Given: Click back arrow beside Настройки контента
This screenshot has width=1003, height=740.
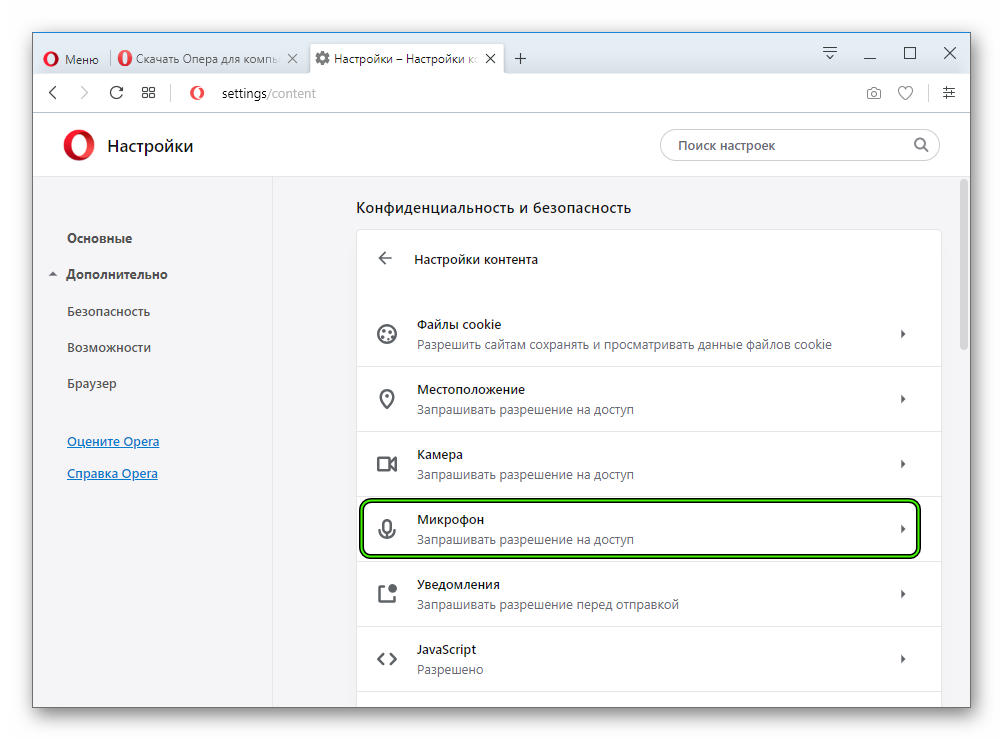Looking at the screenshot, I should pyautogui.click(x=385, y=258).
